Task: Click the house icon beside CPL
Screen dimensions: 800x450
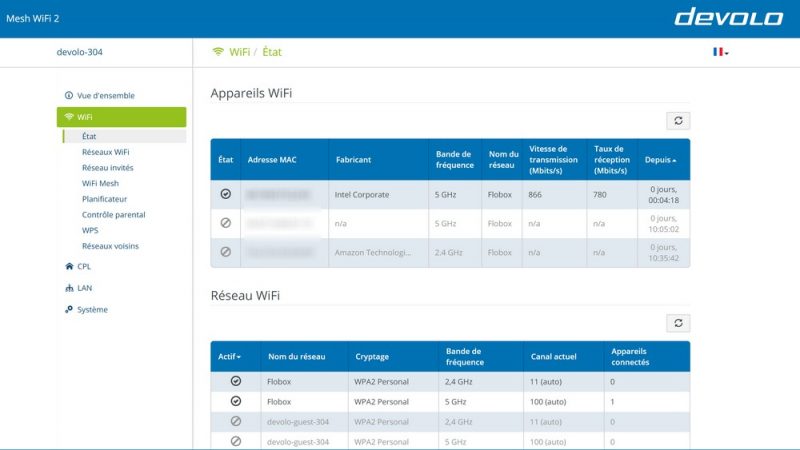Action: [x=69, y=266]
